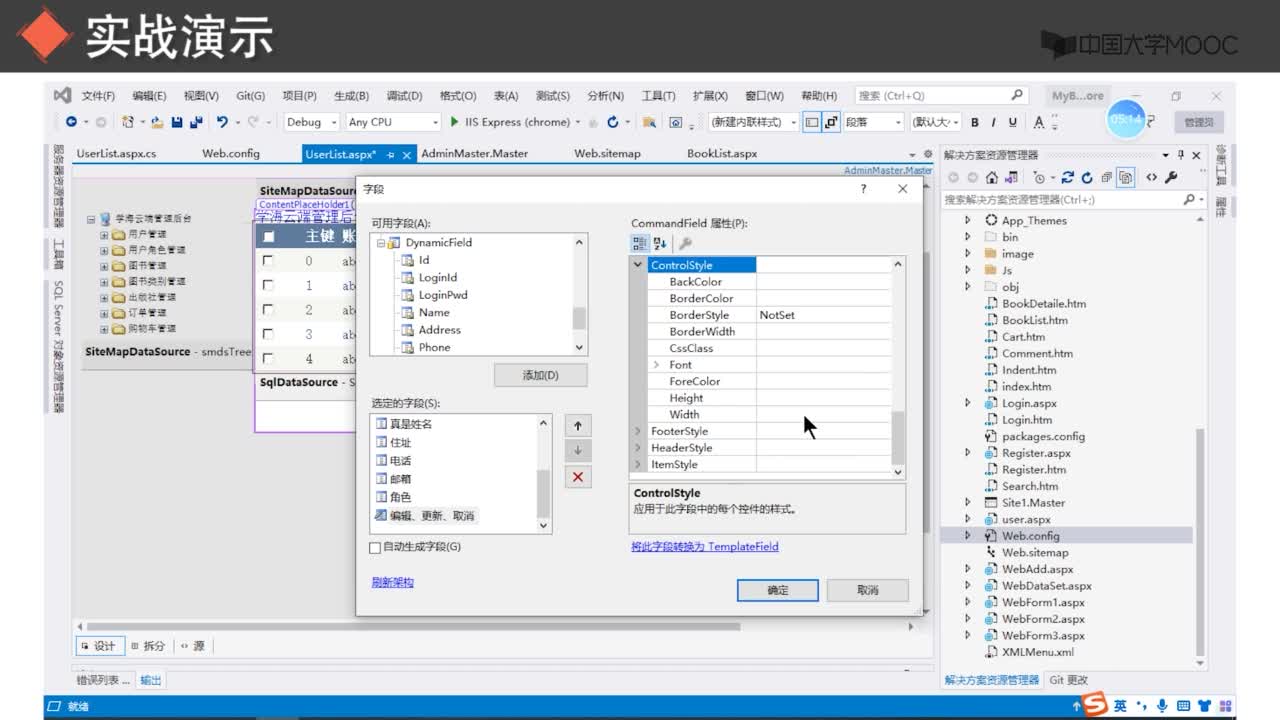Open the 文件(F) menu
Image resolution: width=1280 pixels, height=720 pixels.
click(x=98, y=96)
